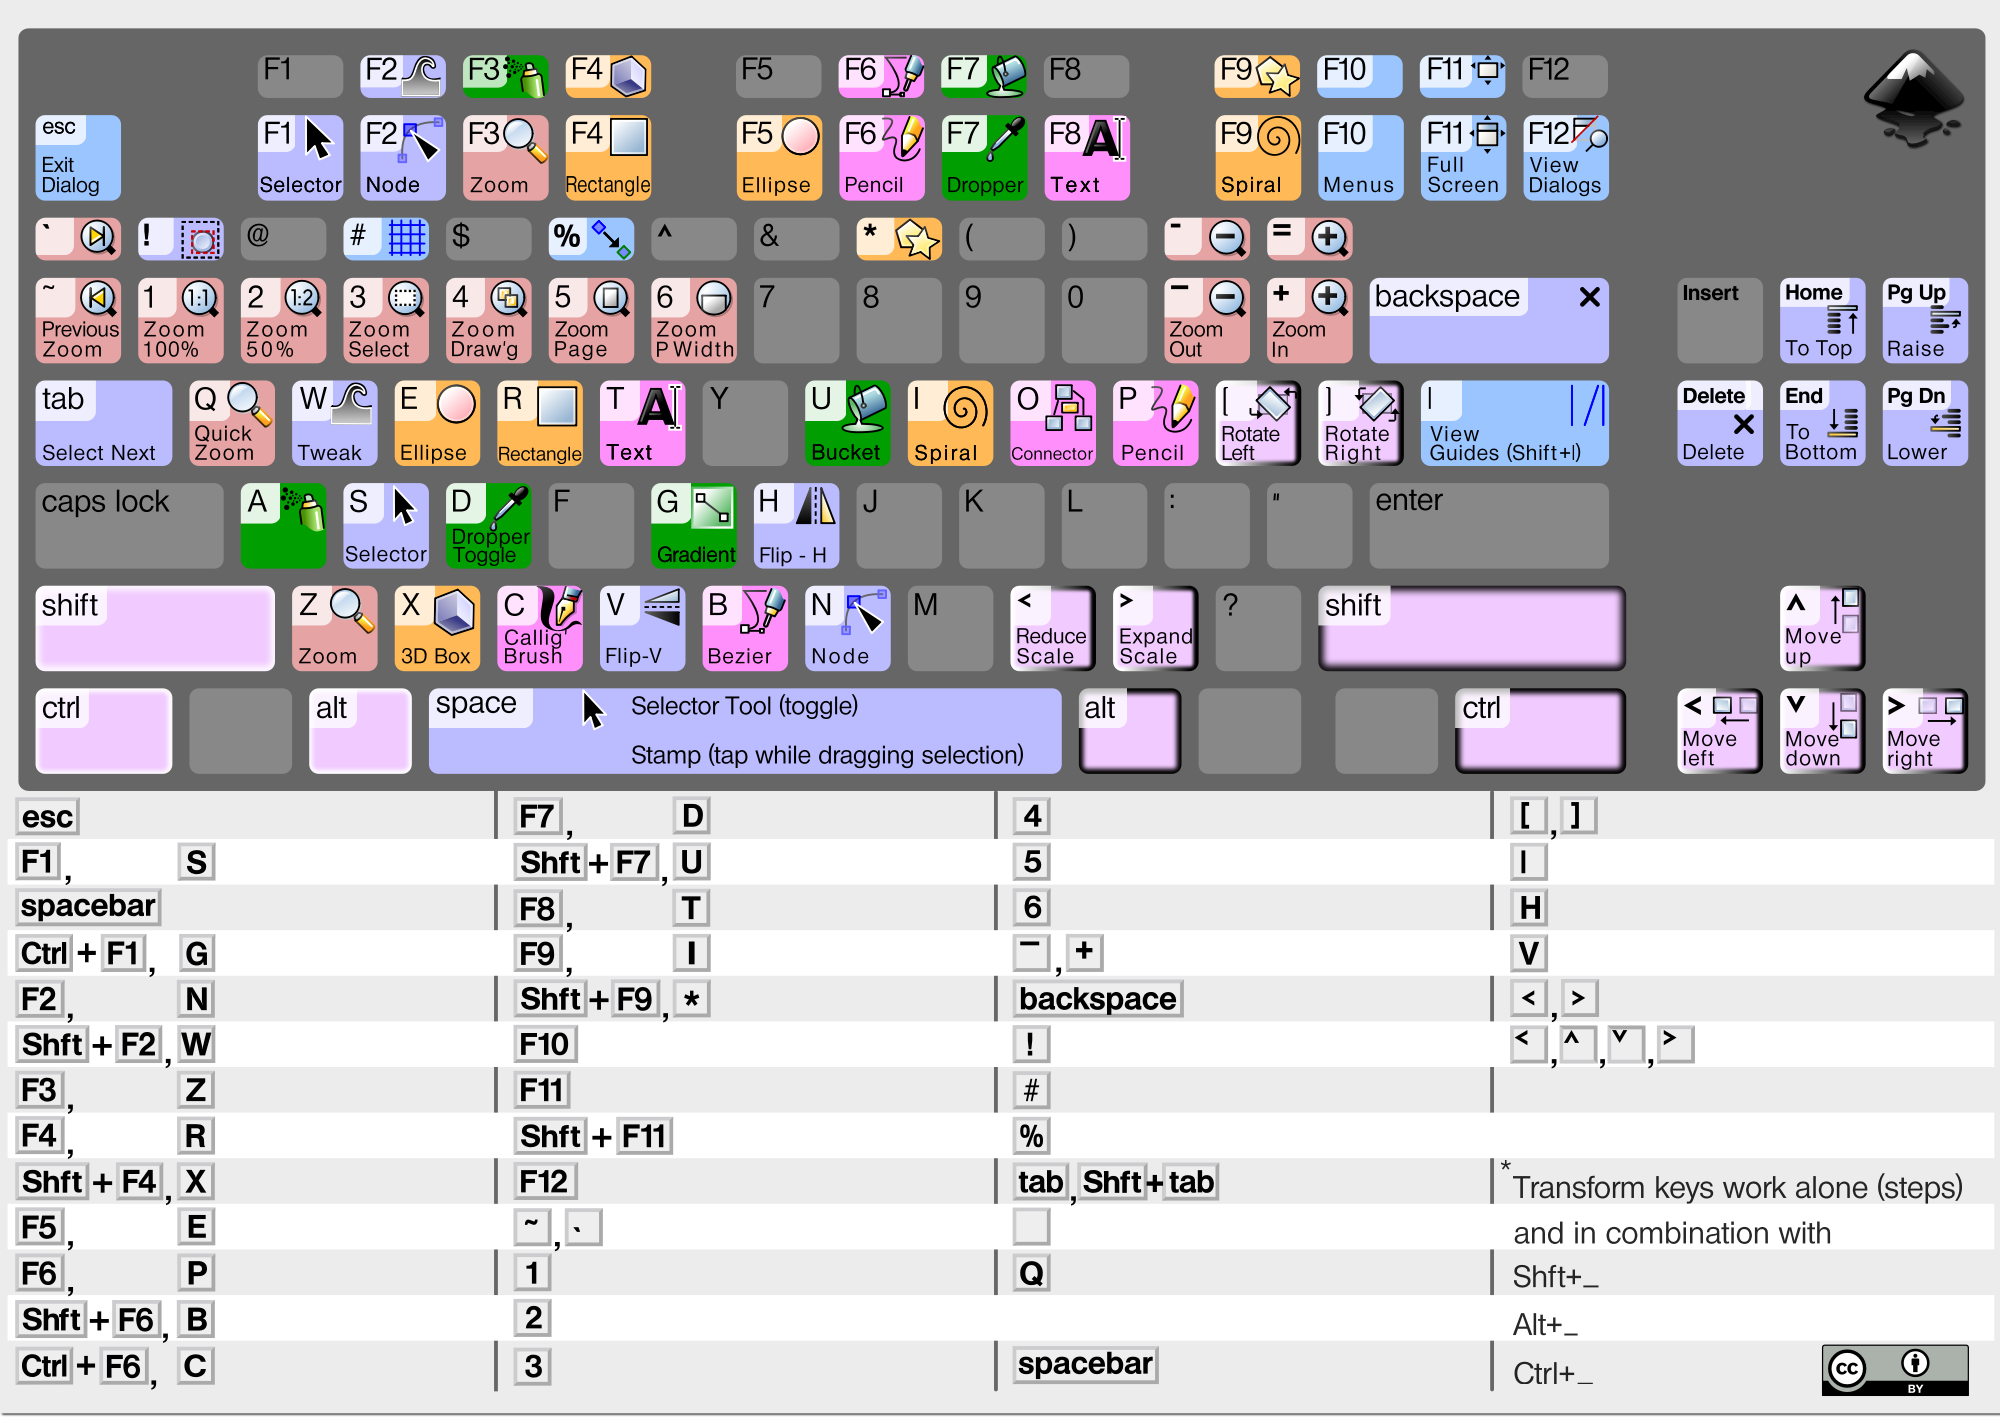Screen dimensions: 2000x1417
Task: Click the esc Exit Dialog key
Action: 78,157
